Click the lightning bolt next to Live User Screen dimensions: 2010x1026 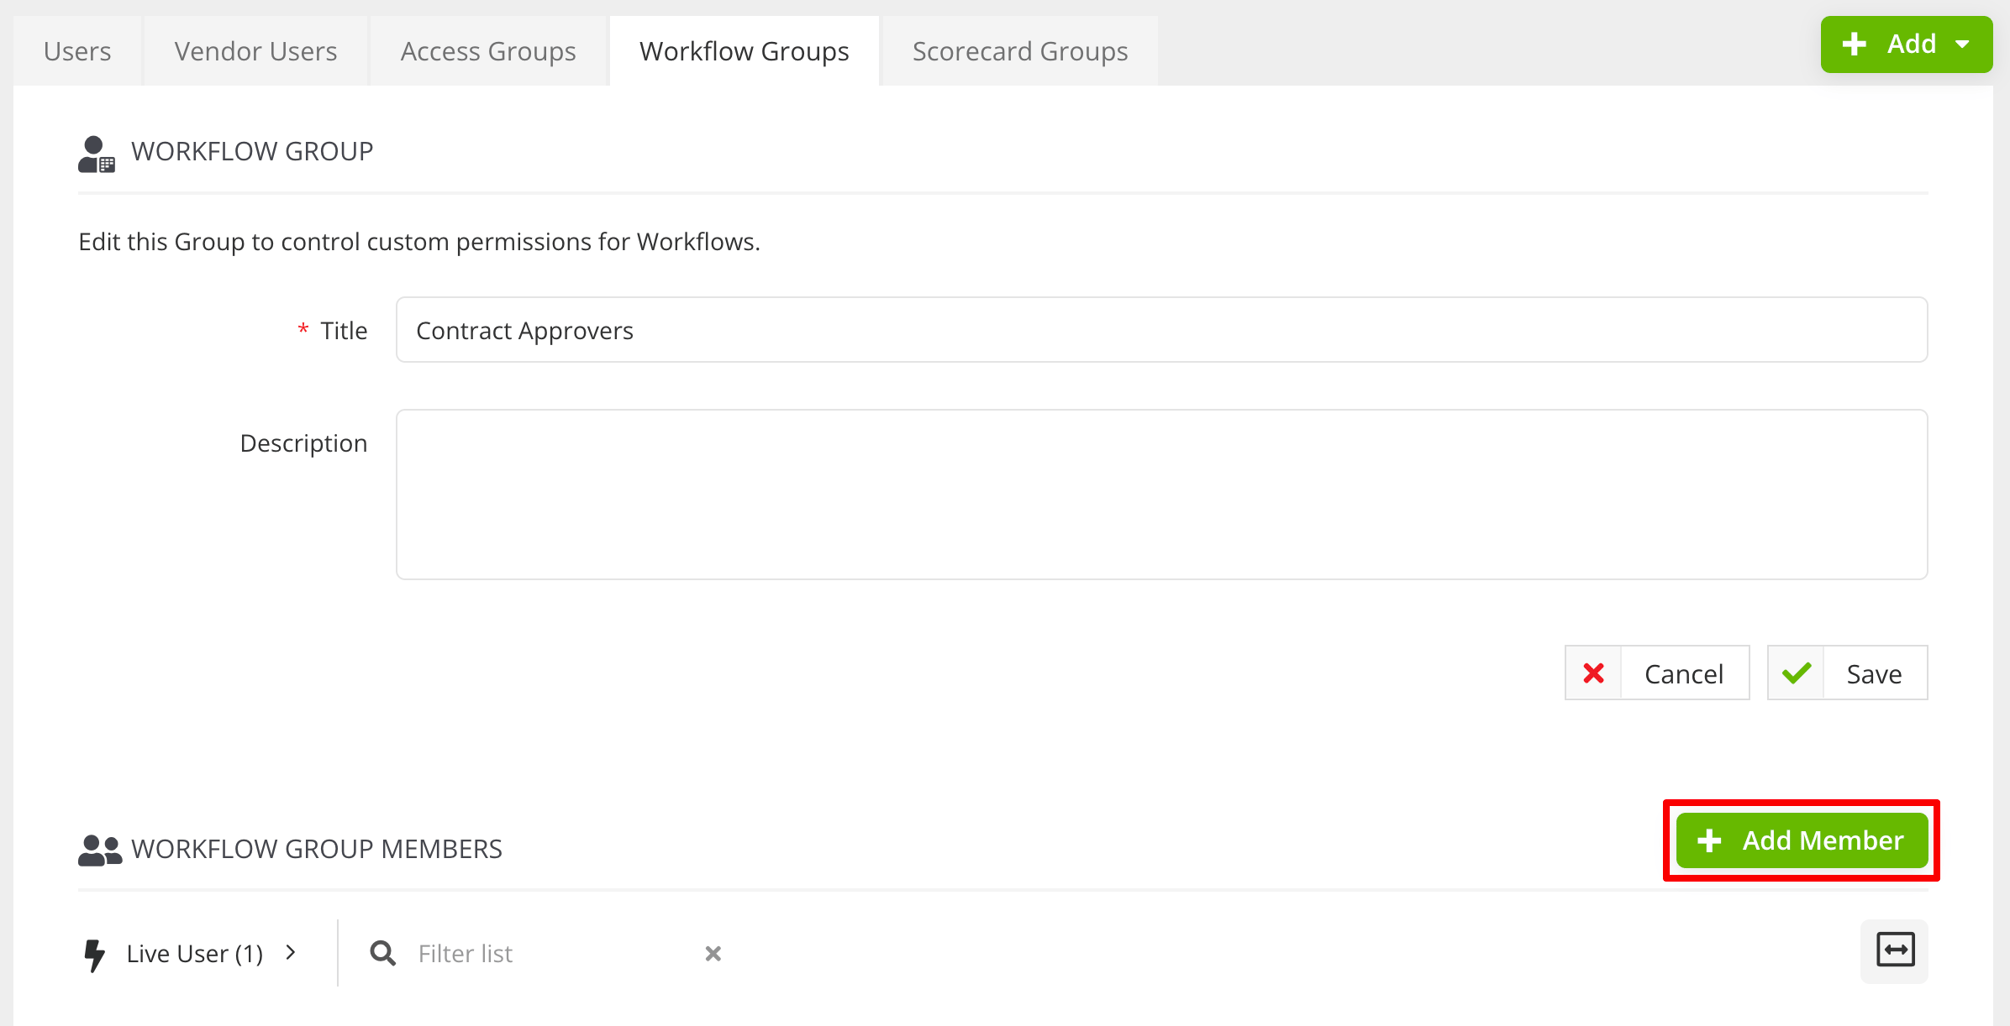pos(95,953)
